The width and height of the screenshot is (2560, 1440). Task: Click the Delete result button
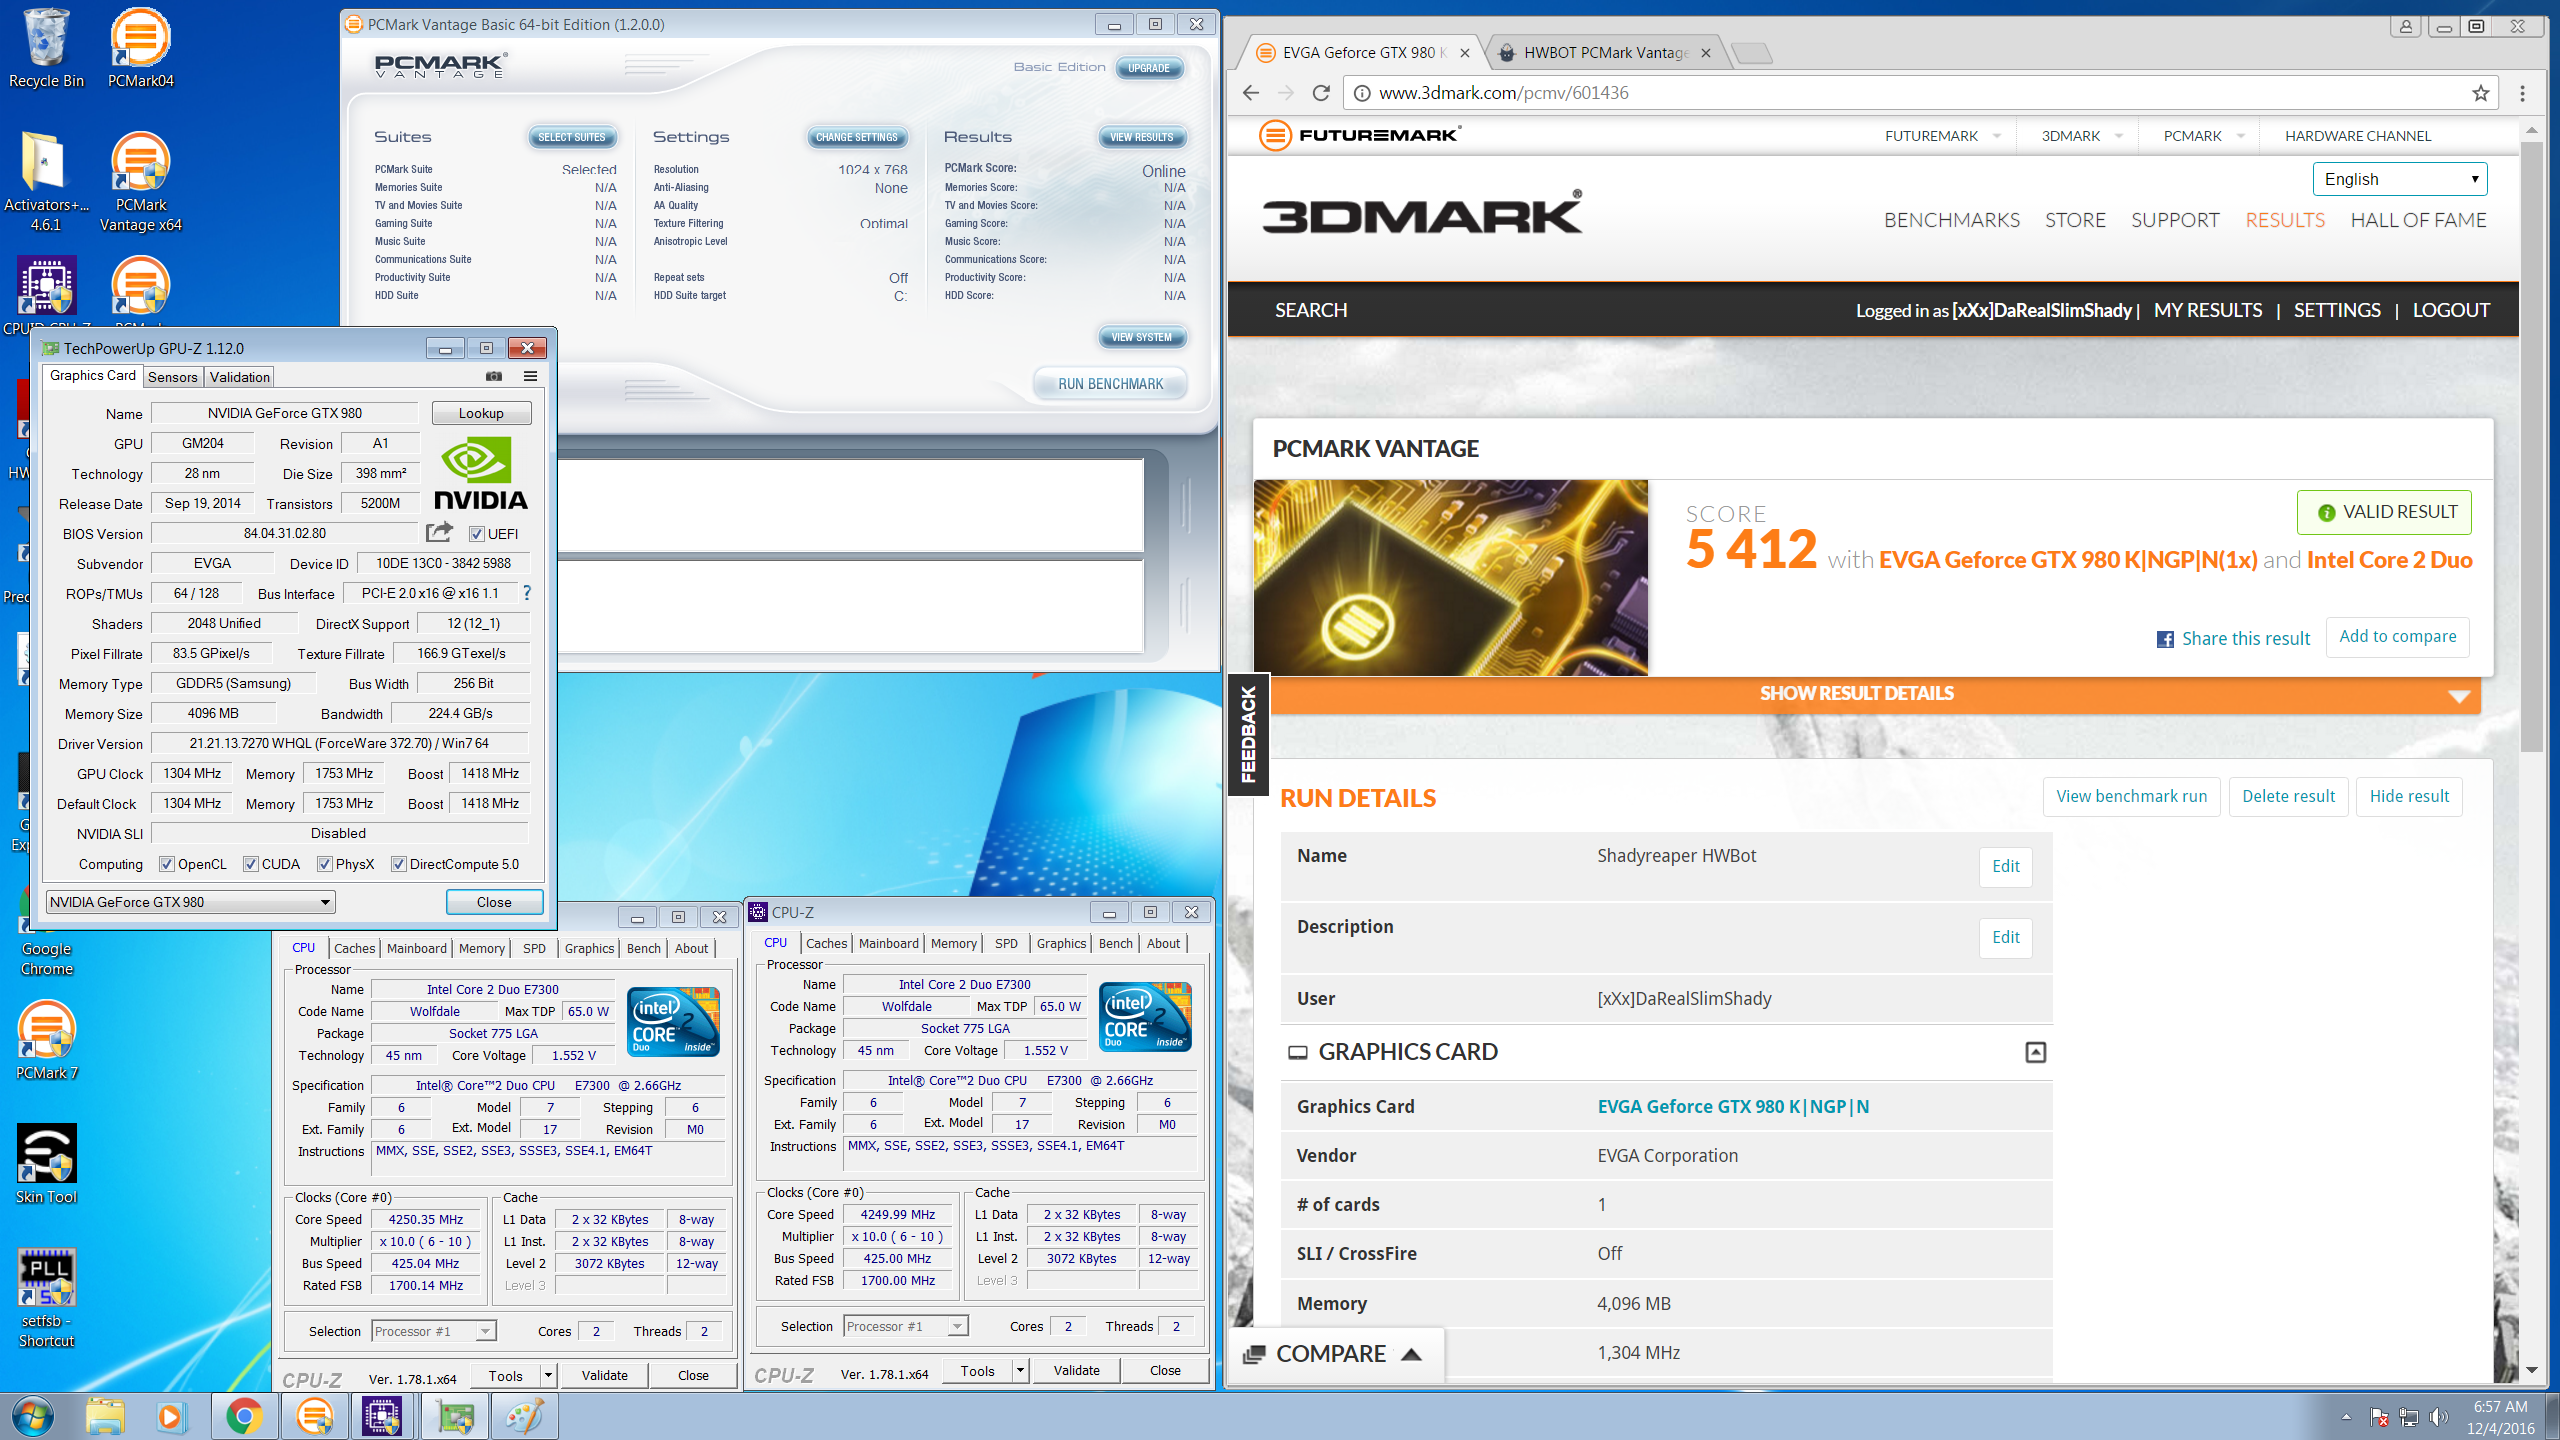click(x=2288, y=796)
